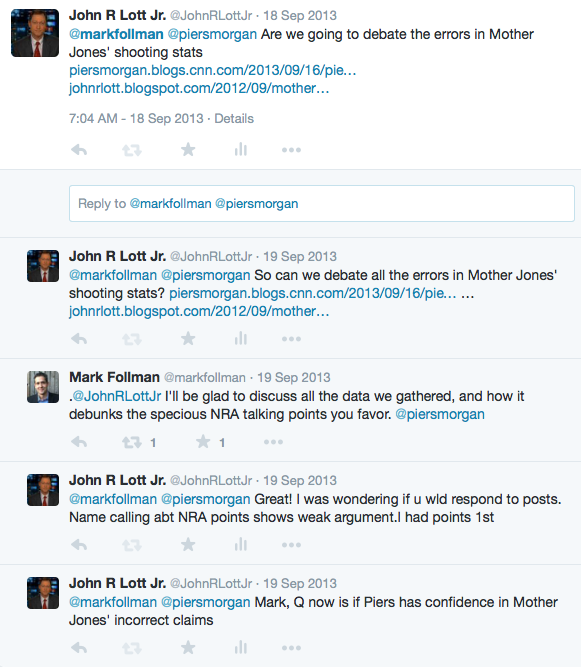View analytics on the top 18 Sep tweet

pos(241,149)
